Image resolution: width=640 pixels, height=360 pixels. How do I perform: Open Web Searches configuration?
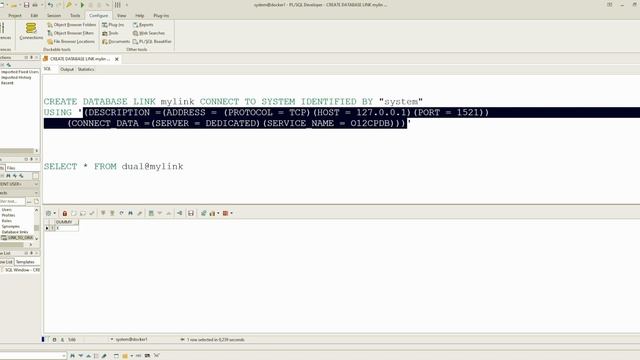[x=149, y=33]
